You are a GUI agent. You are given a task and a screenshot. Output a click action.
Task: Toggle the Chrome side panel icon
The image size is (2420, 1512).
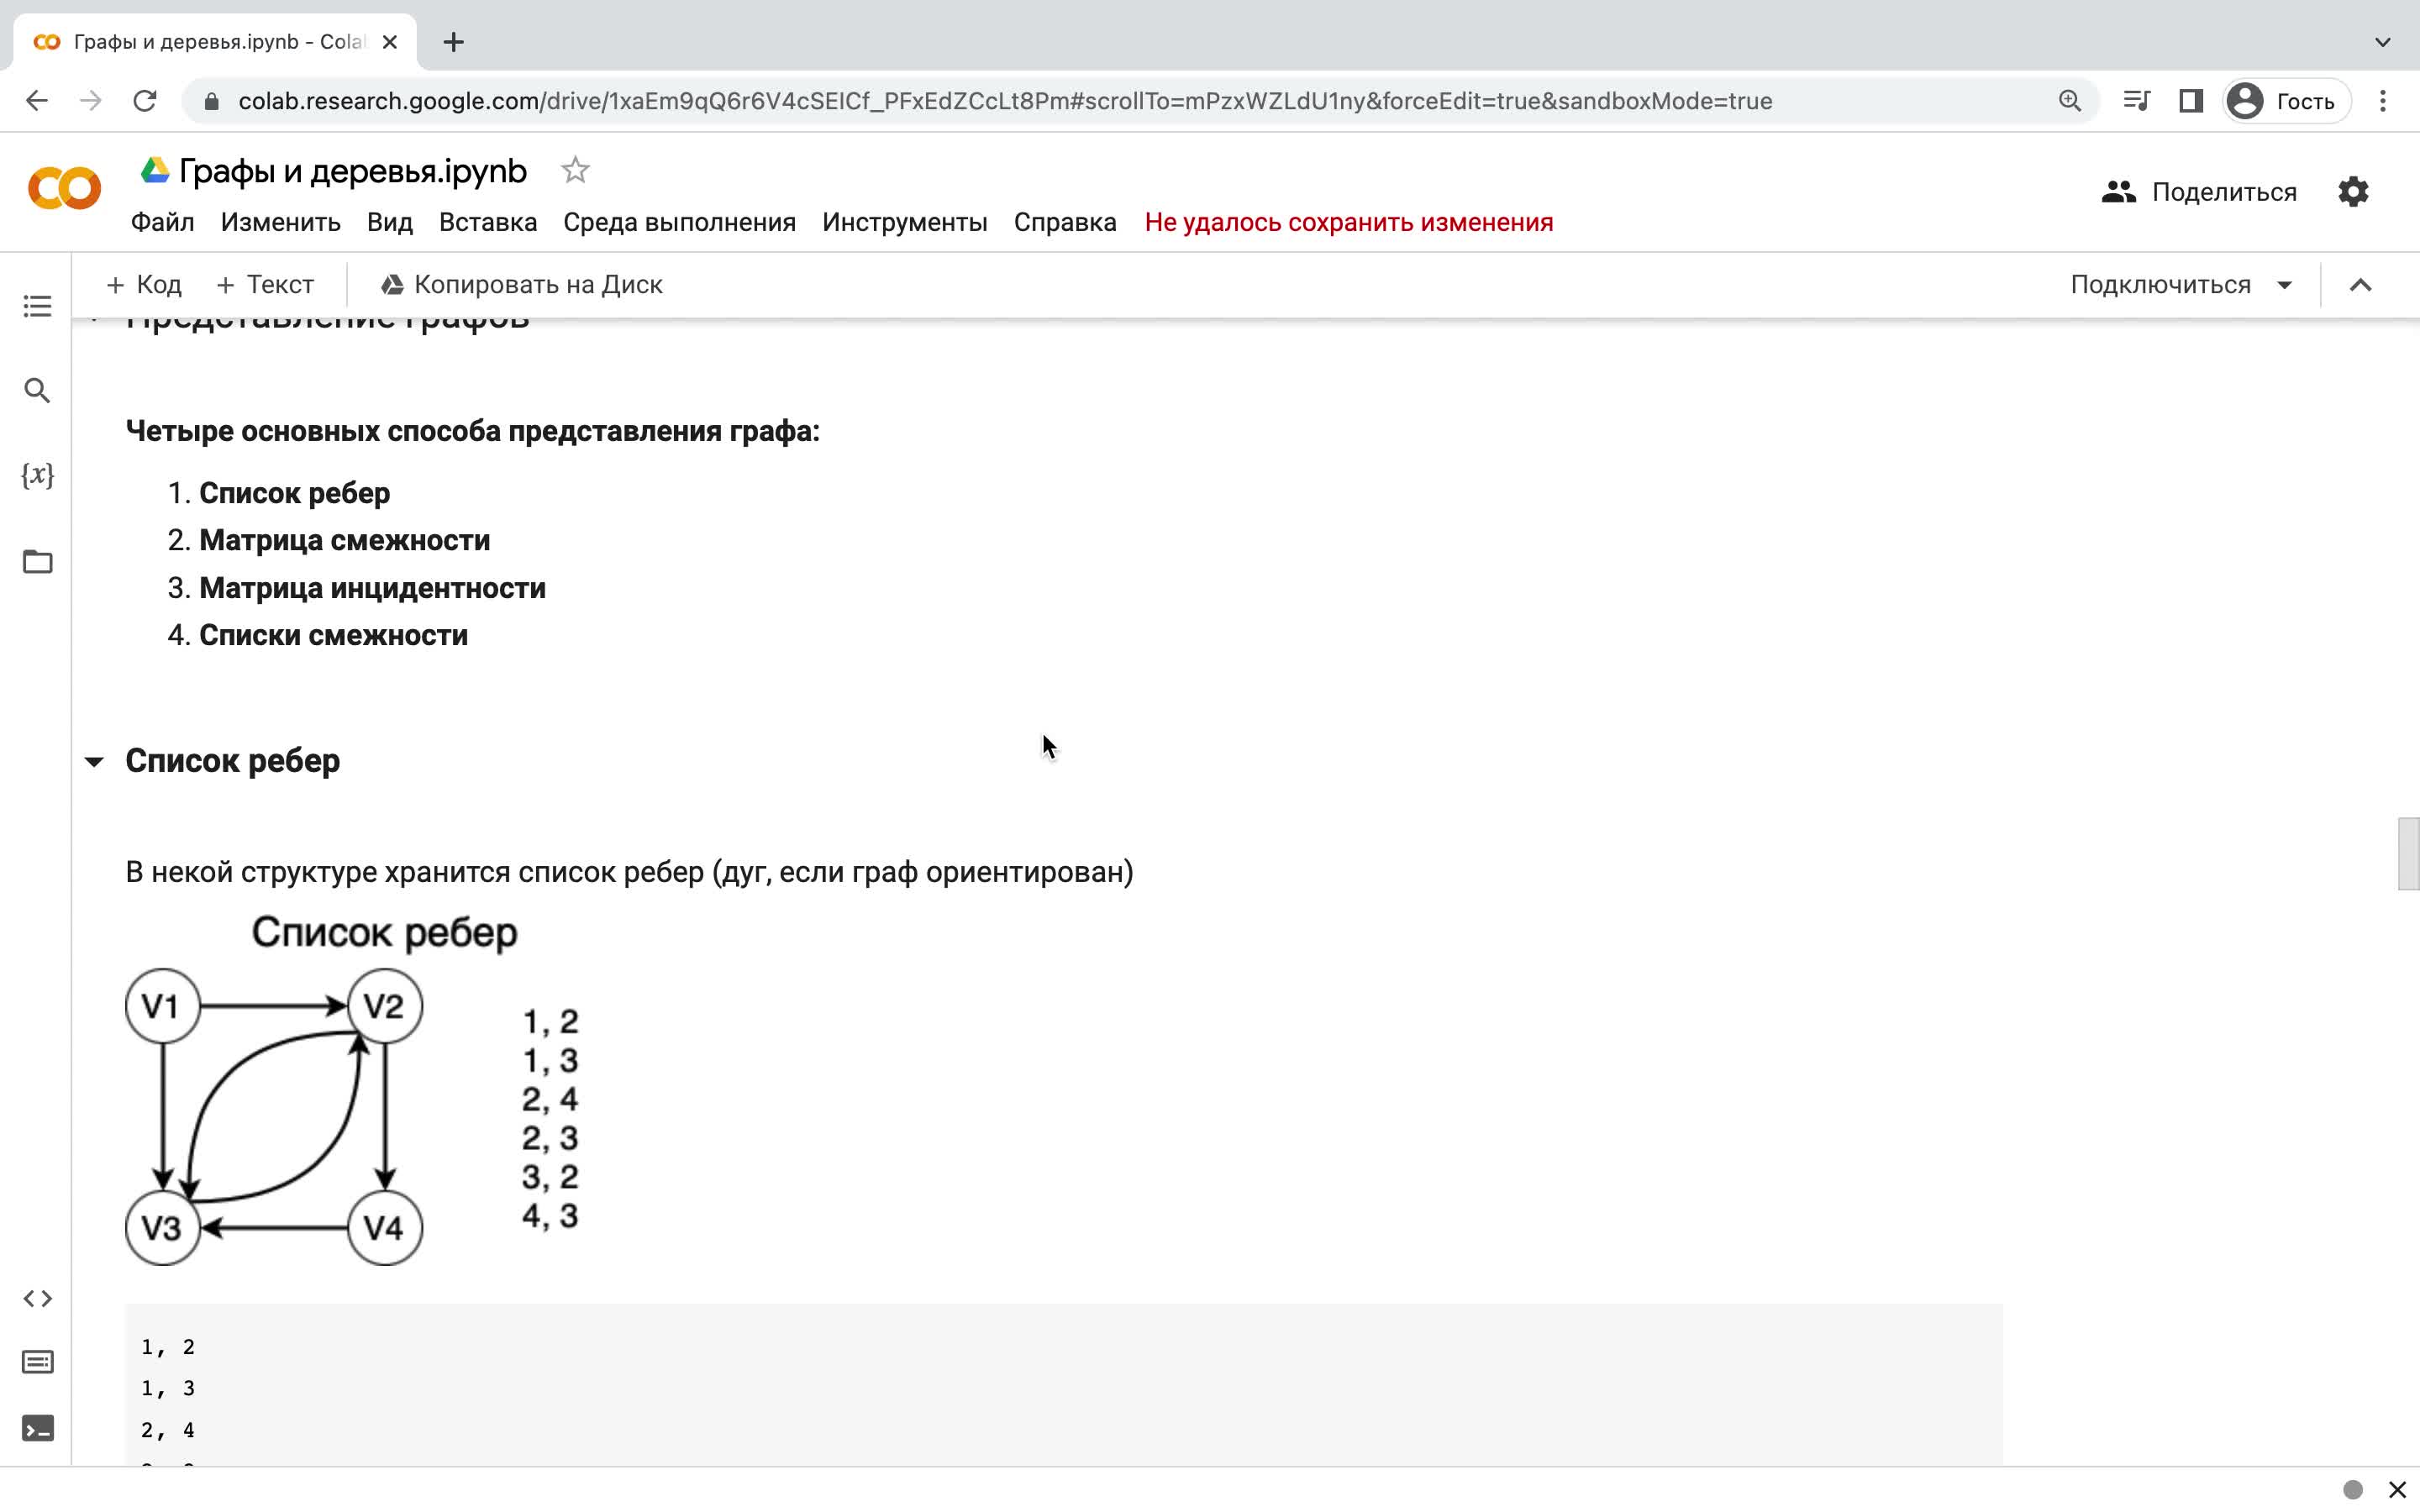pos(2191,101)
